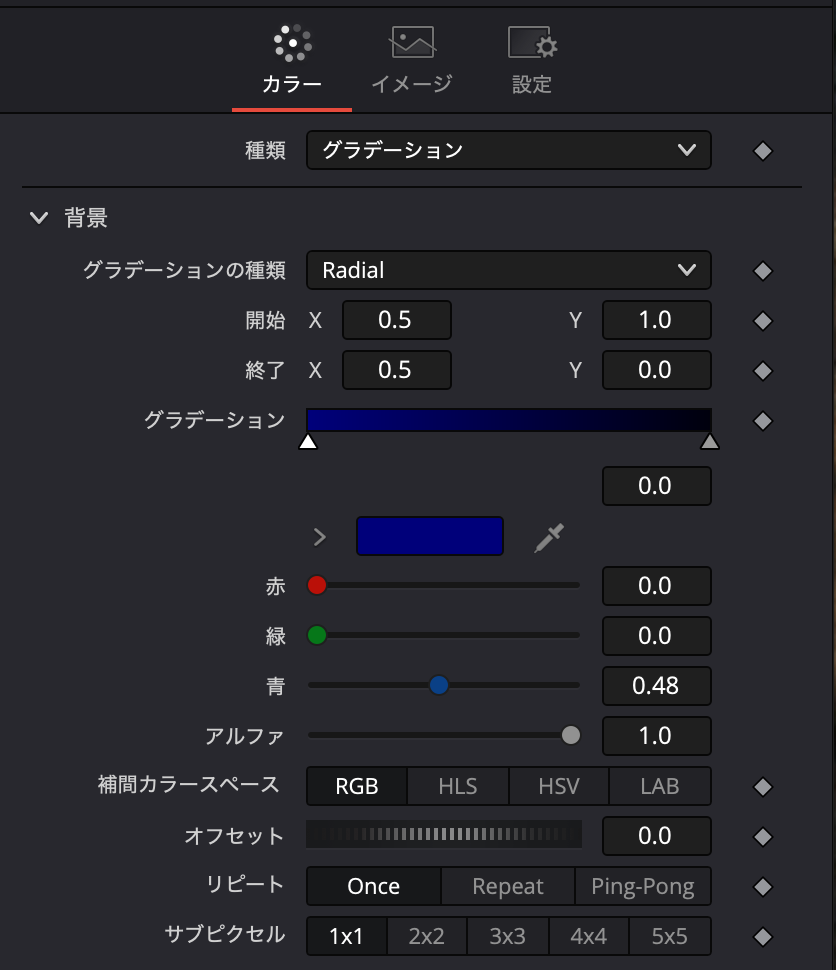Click keyframe diamond in オフセット row
The width and height of the screenshot is (836, 970).
[762, 836]
